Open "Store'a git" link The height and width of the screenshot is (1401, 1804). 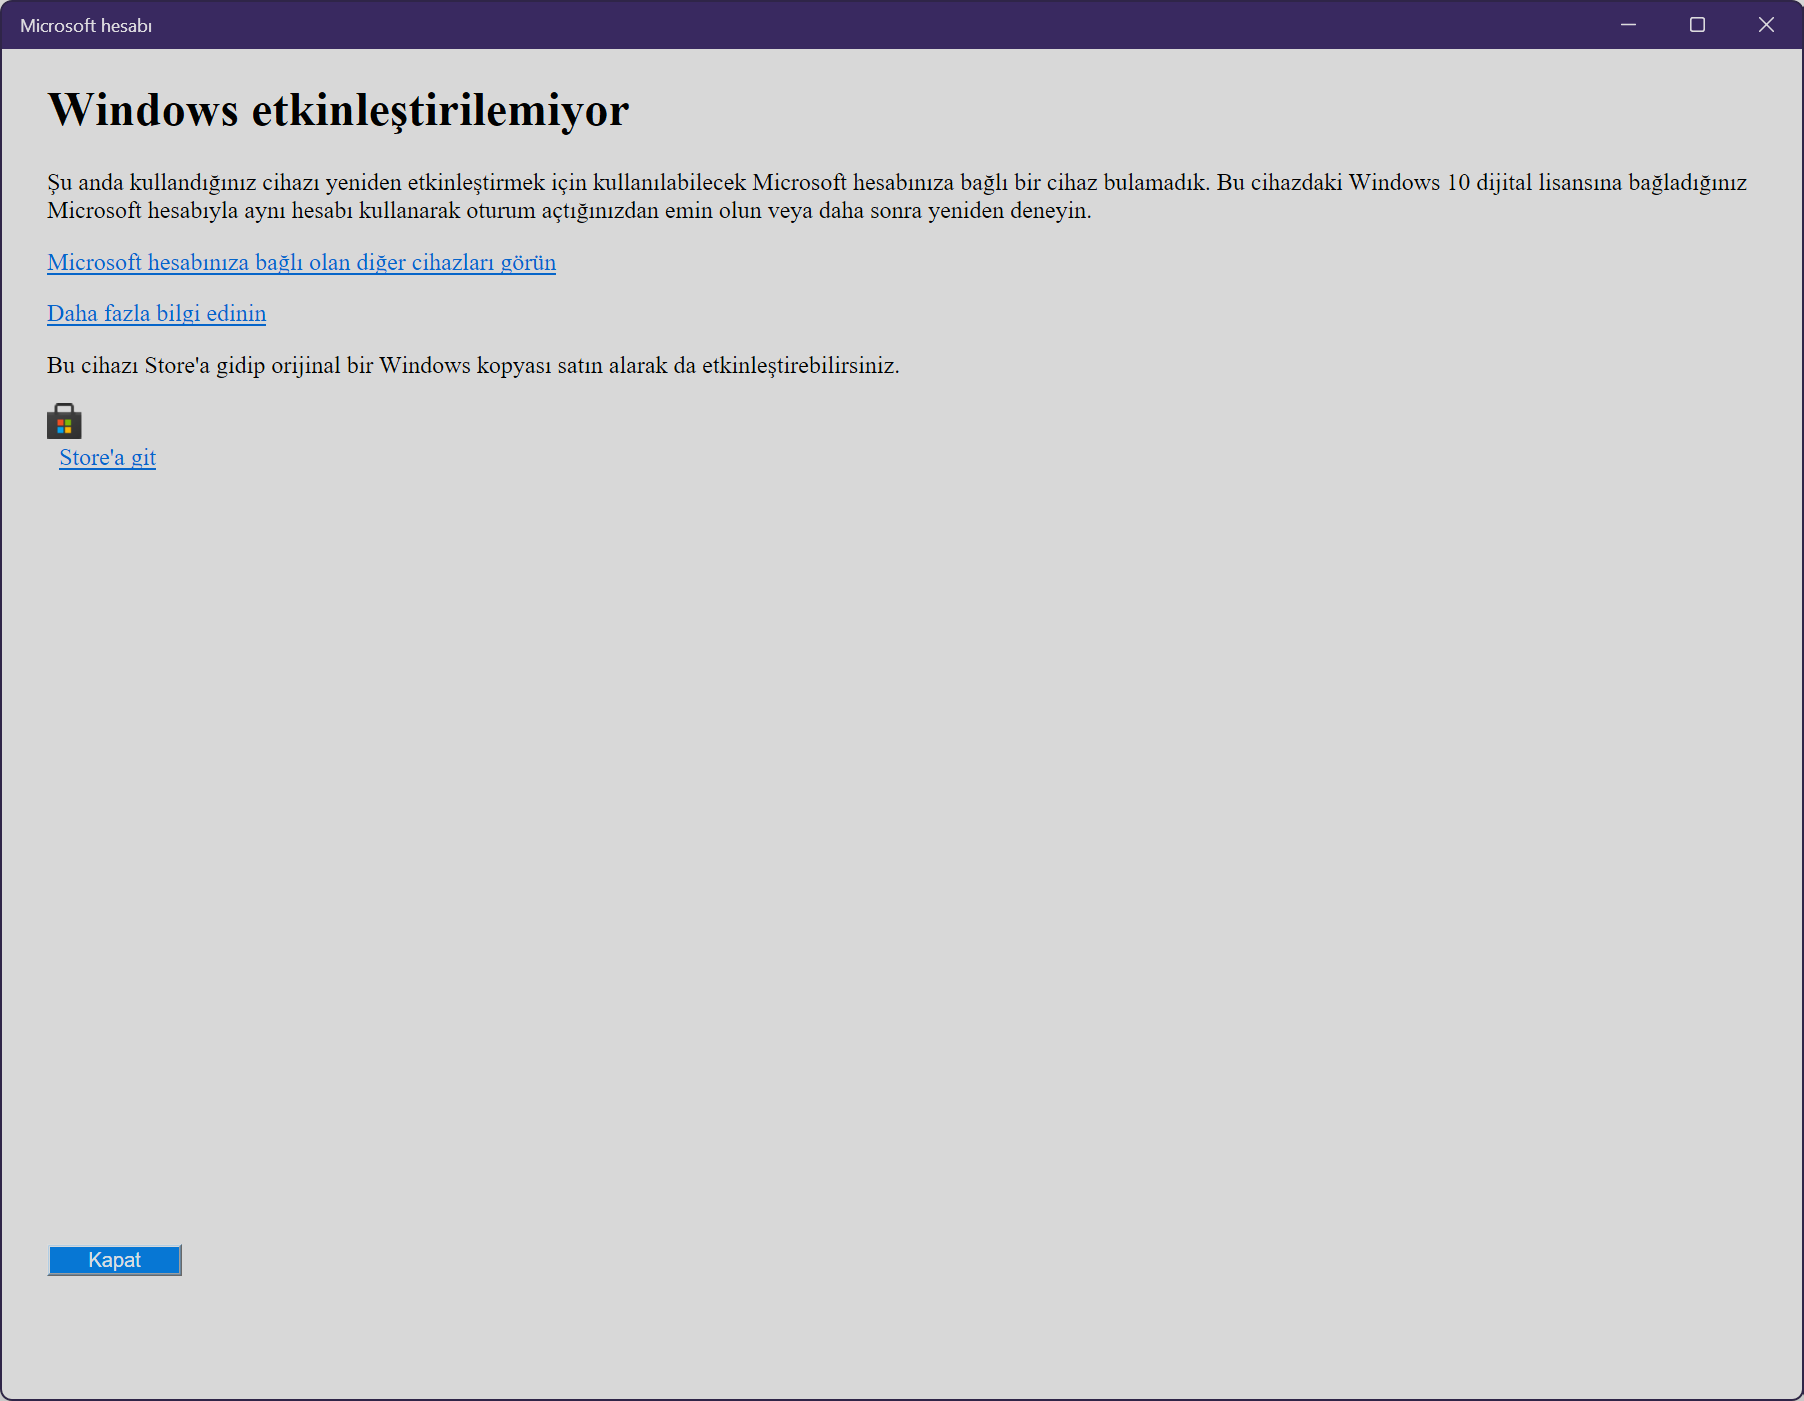107,457
